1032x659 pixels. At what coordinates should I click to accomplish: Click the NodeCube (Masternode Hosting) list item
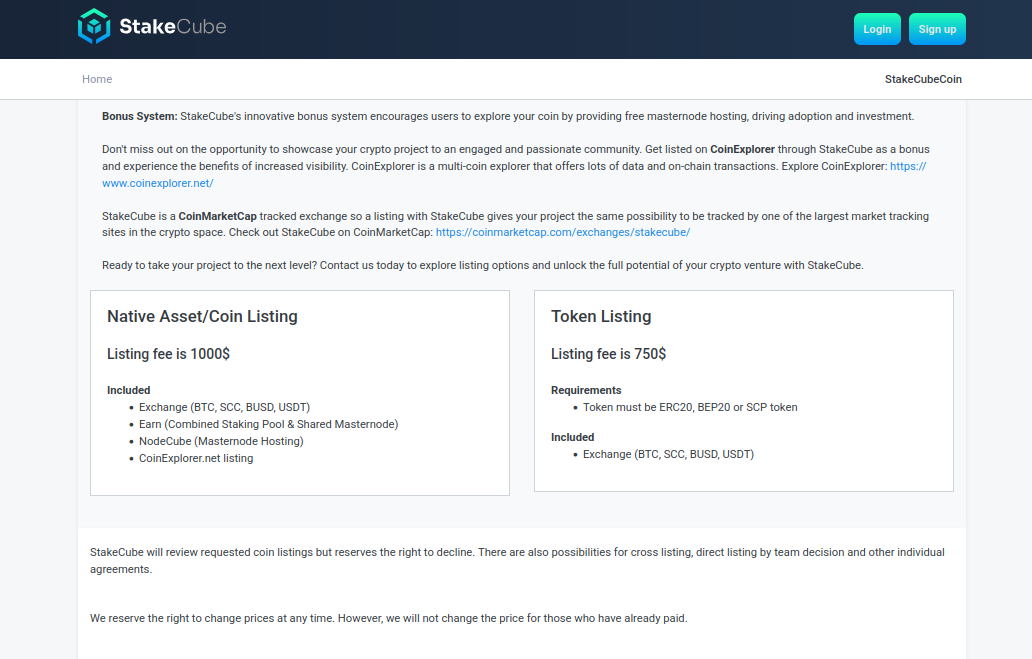pos(221,441)
